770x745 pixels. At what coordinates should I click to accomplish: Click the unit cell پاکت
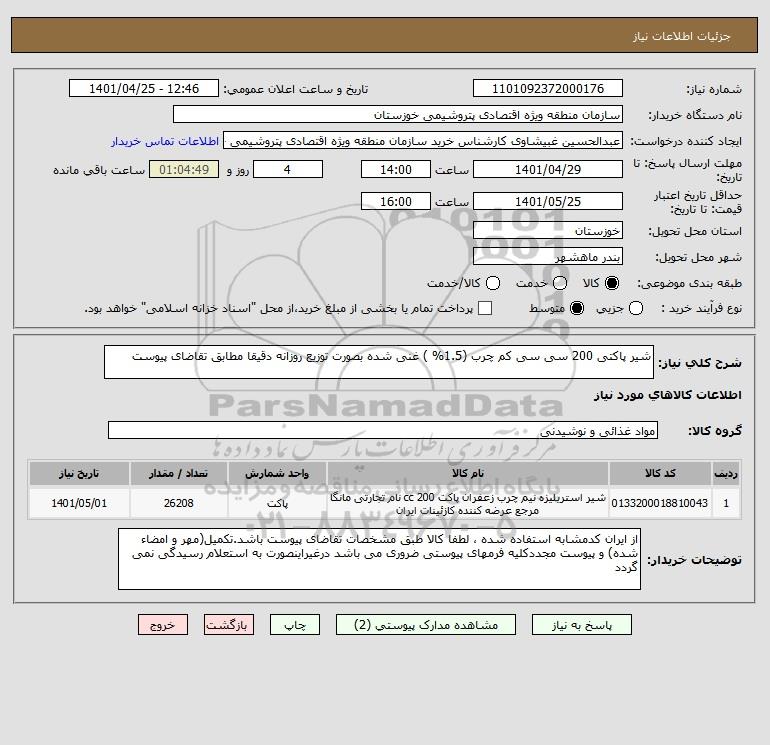tap(277, 503)
